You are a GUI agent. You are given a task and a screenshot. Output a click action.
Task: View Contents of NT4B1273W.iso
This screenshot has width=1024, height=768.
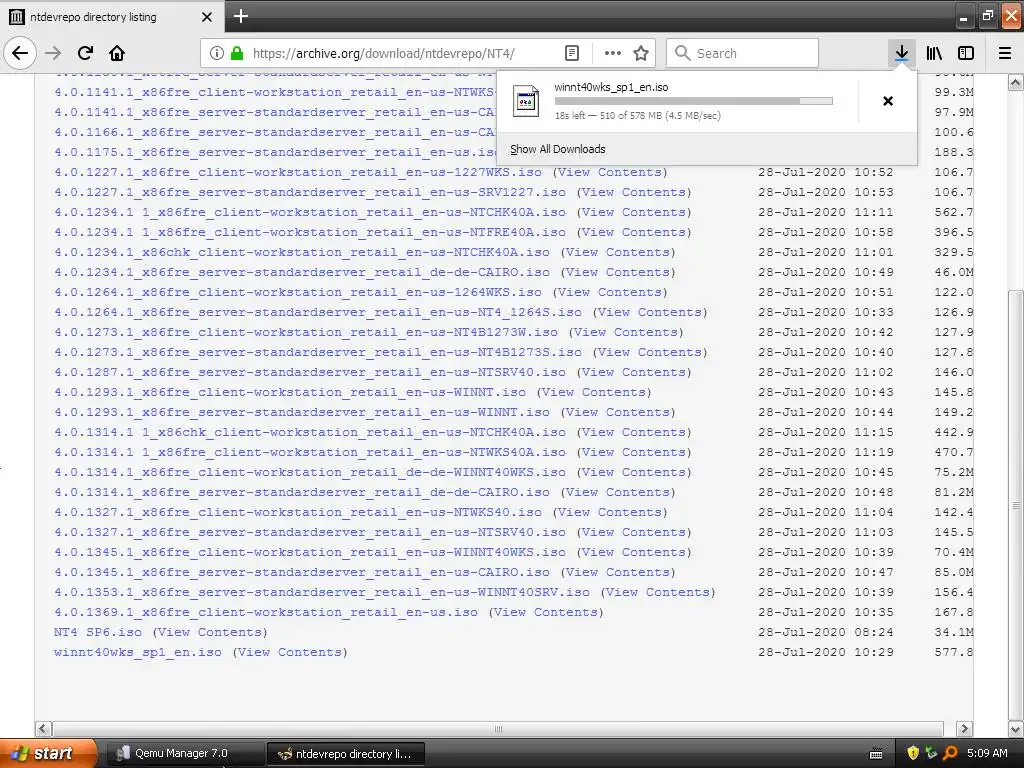coord(626,332)
